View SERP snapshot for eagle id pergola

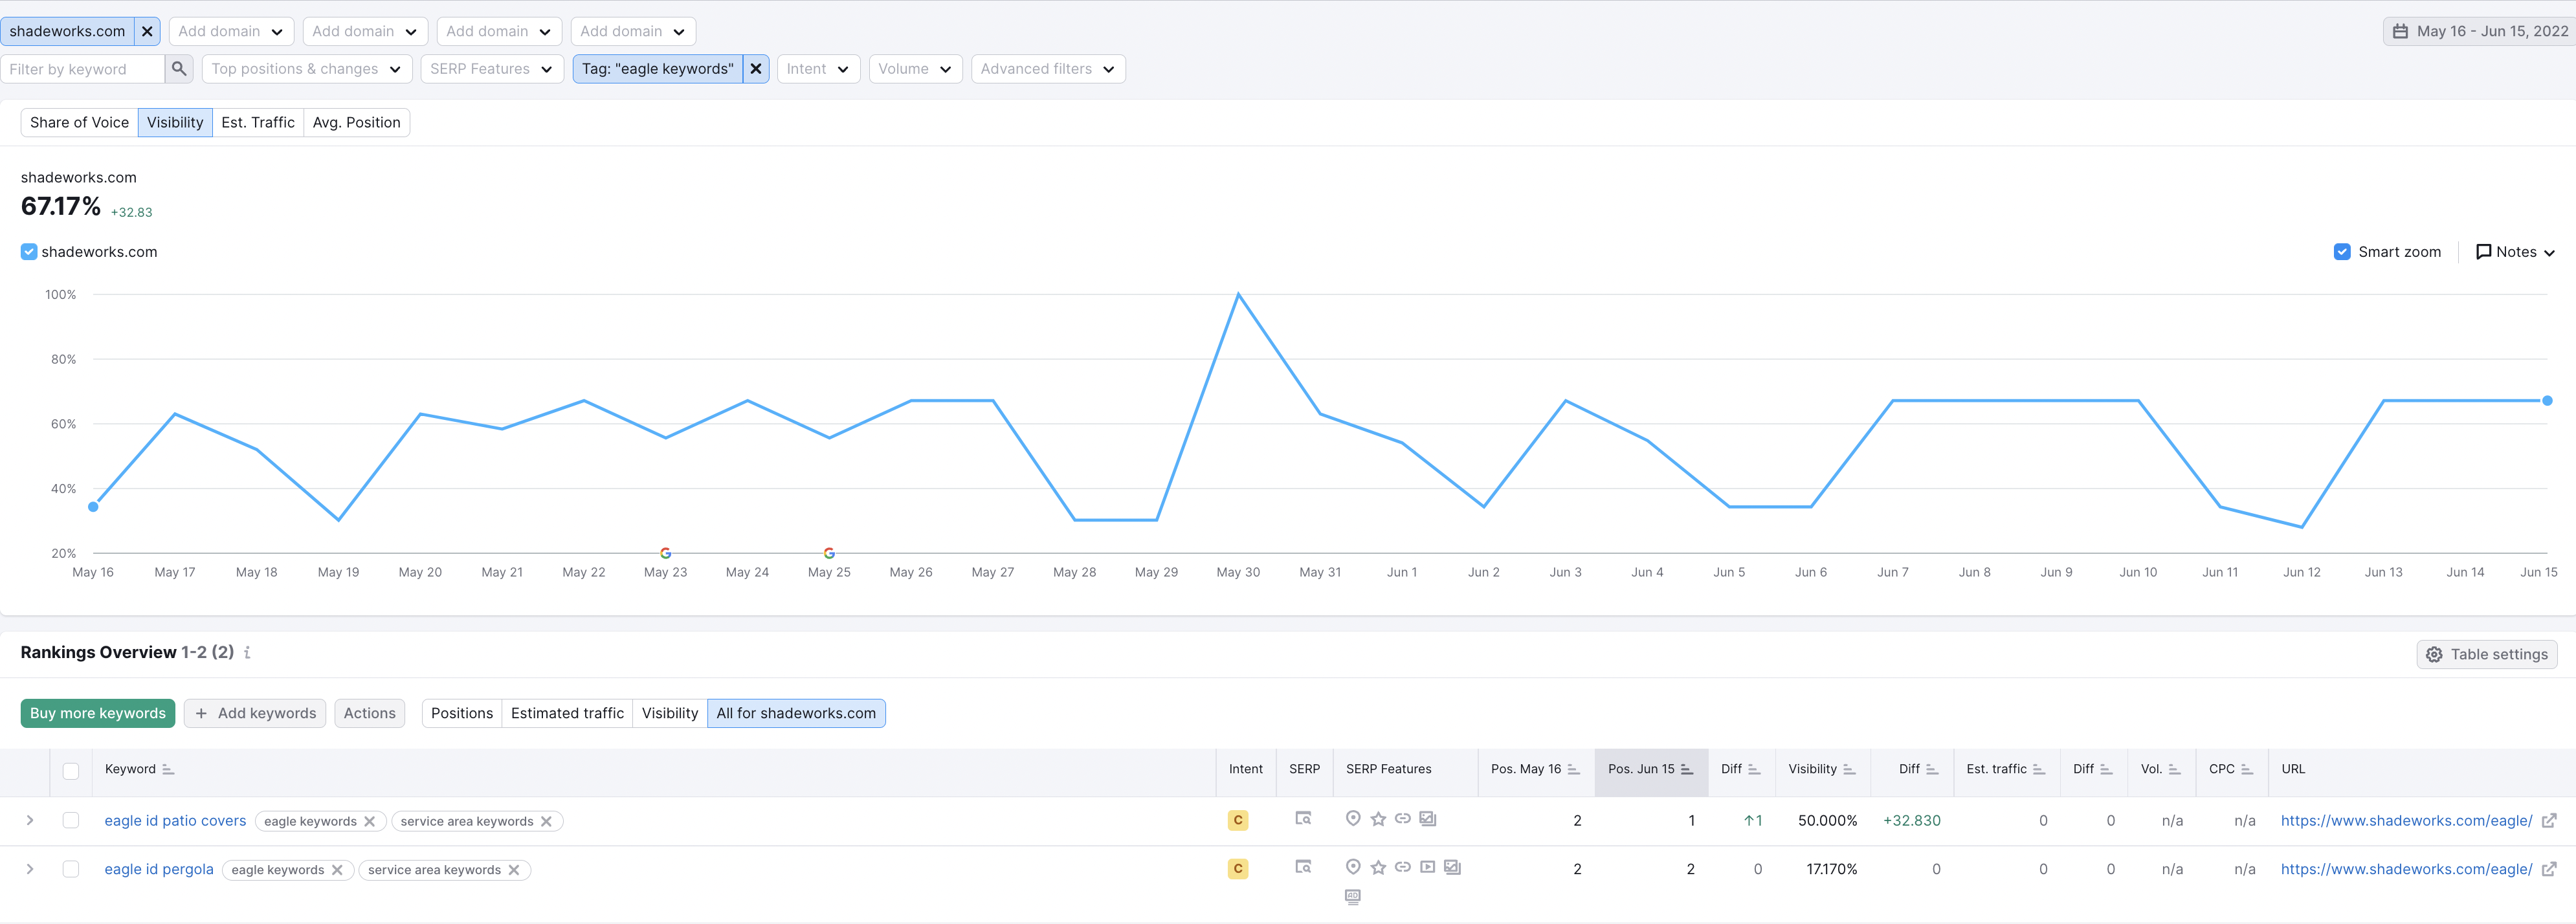coord(1303,867)
